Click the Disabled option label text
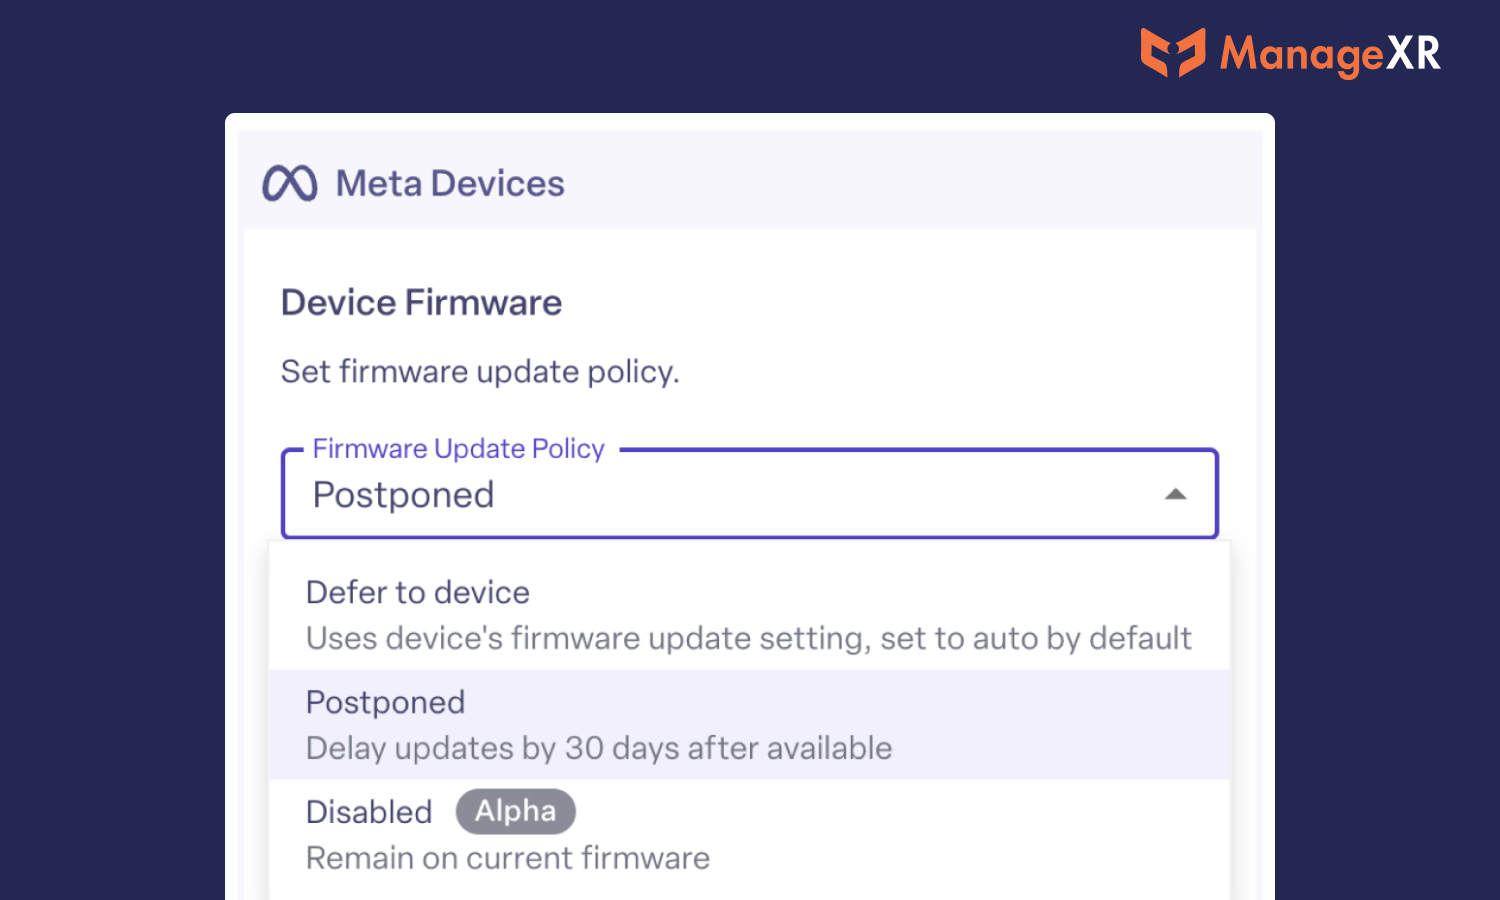Viewport: 1500px width, 900px height. click(369, 812)
